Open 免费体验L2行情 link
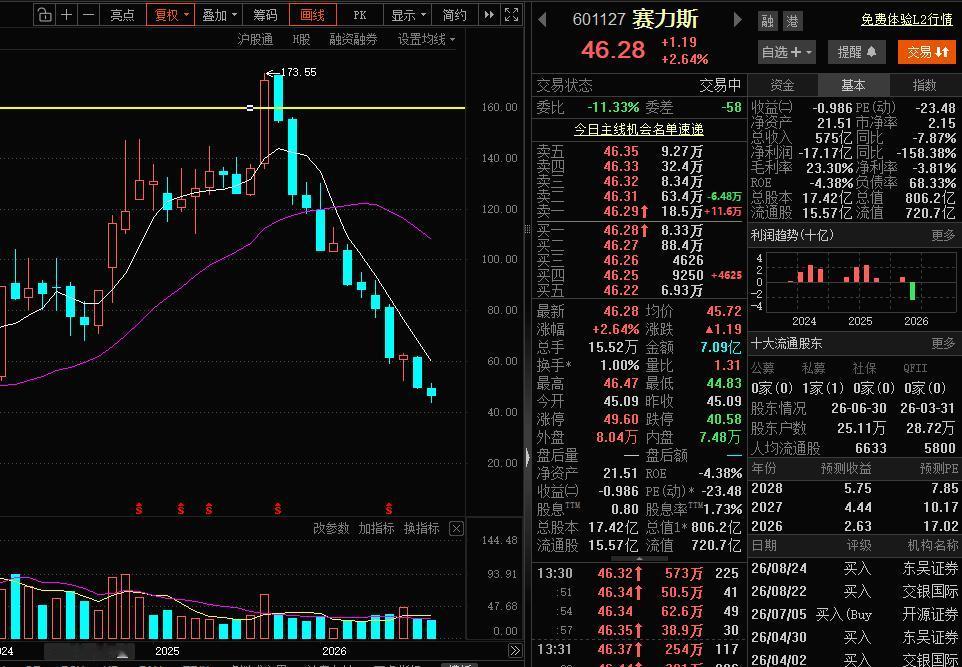Viewport: 962px width, 667px height. [906, 20]
